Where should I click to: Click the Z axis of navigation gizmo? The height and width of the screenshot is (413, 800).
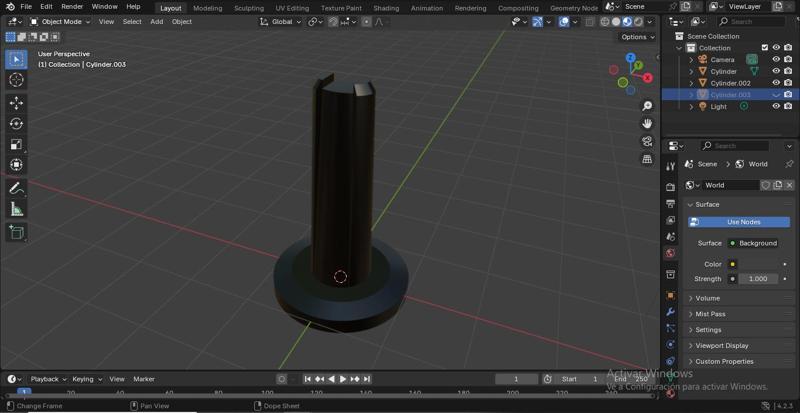point(631,57)
